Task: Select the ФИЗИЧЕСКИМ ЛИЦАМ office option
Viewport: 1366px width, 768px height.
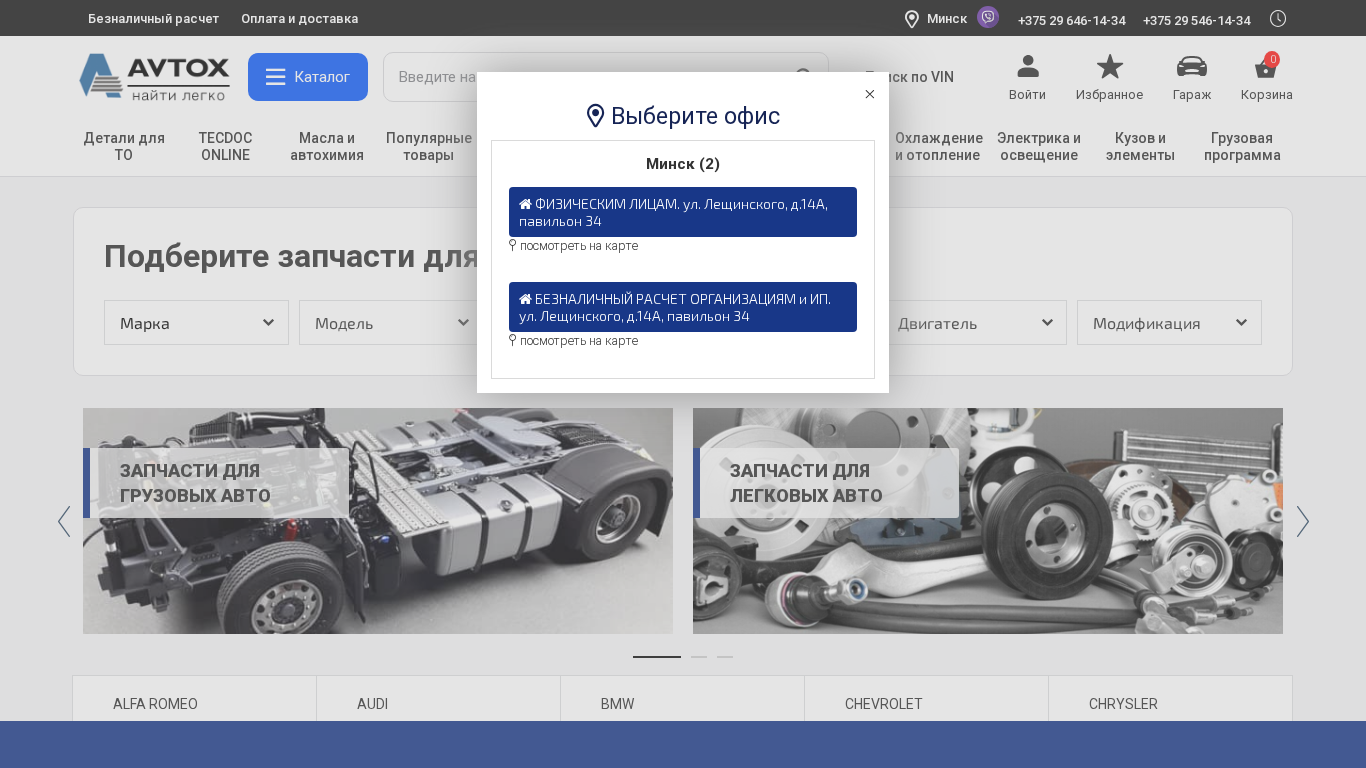Action: pos(683,212)
